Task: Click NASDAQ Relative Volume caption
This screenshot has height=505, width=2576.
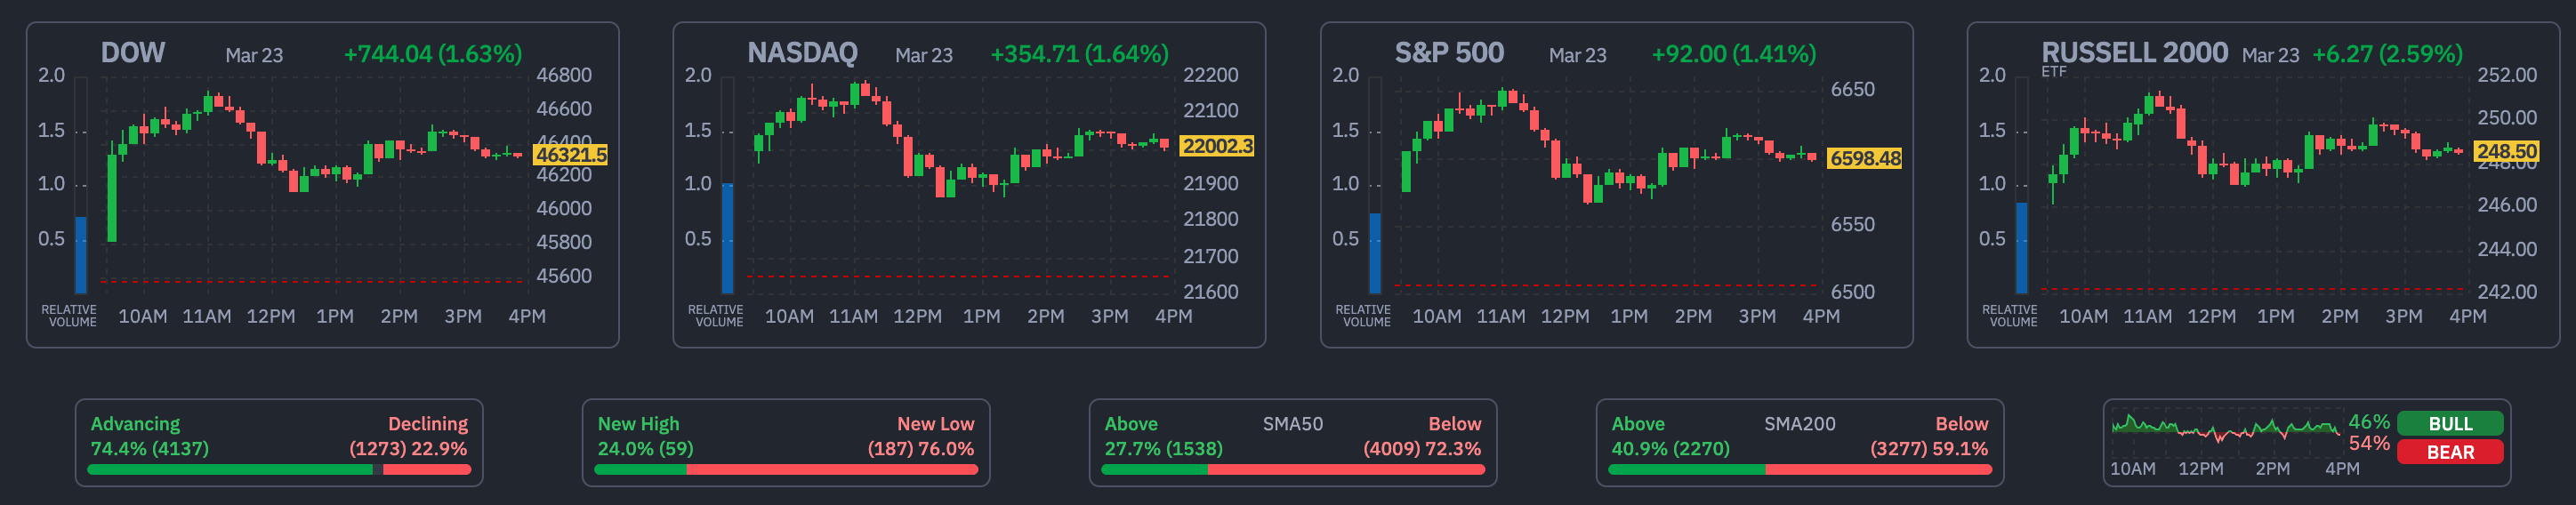Action: (716, 316)
